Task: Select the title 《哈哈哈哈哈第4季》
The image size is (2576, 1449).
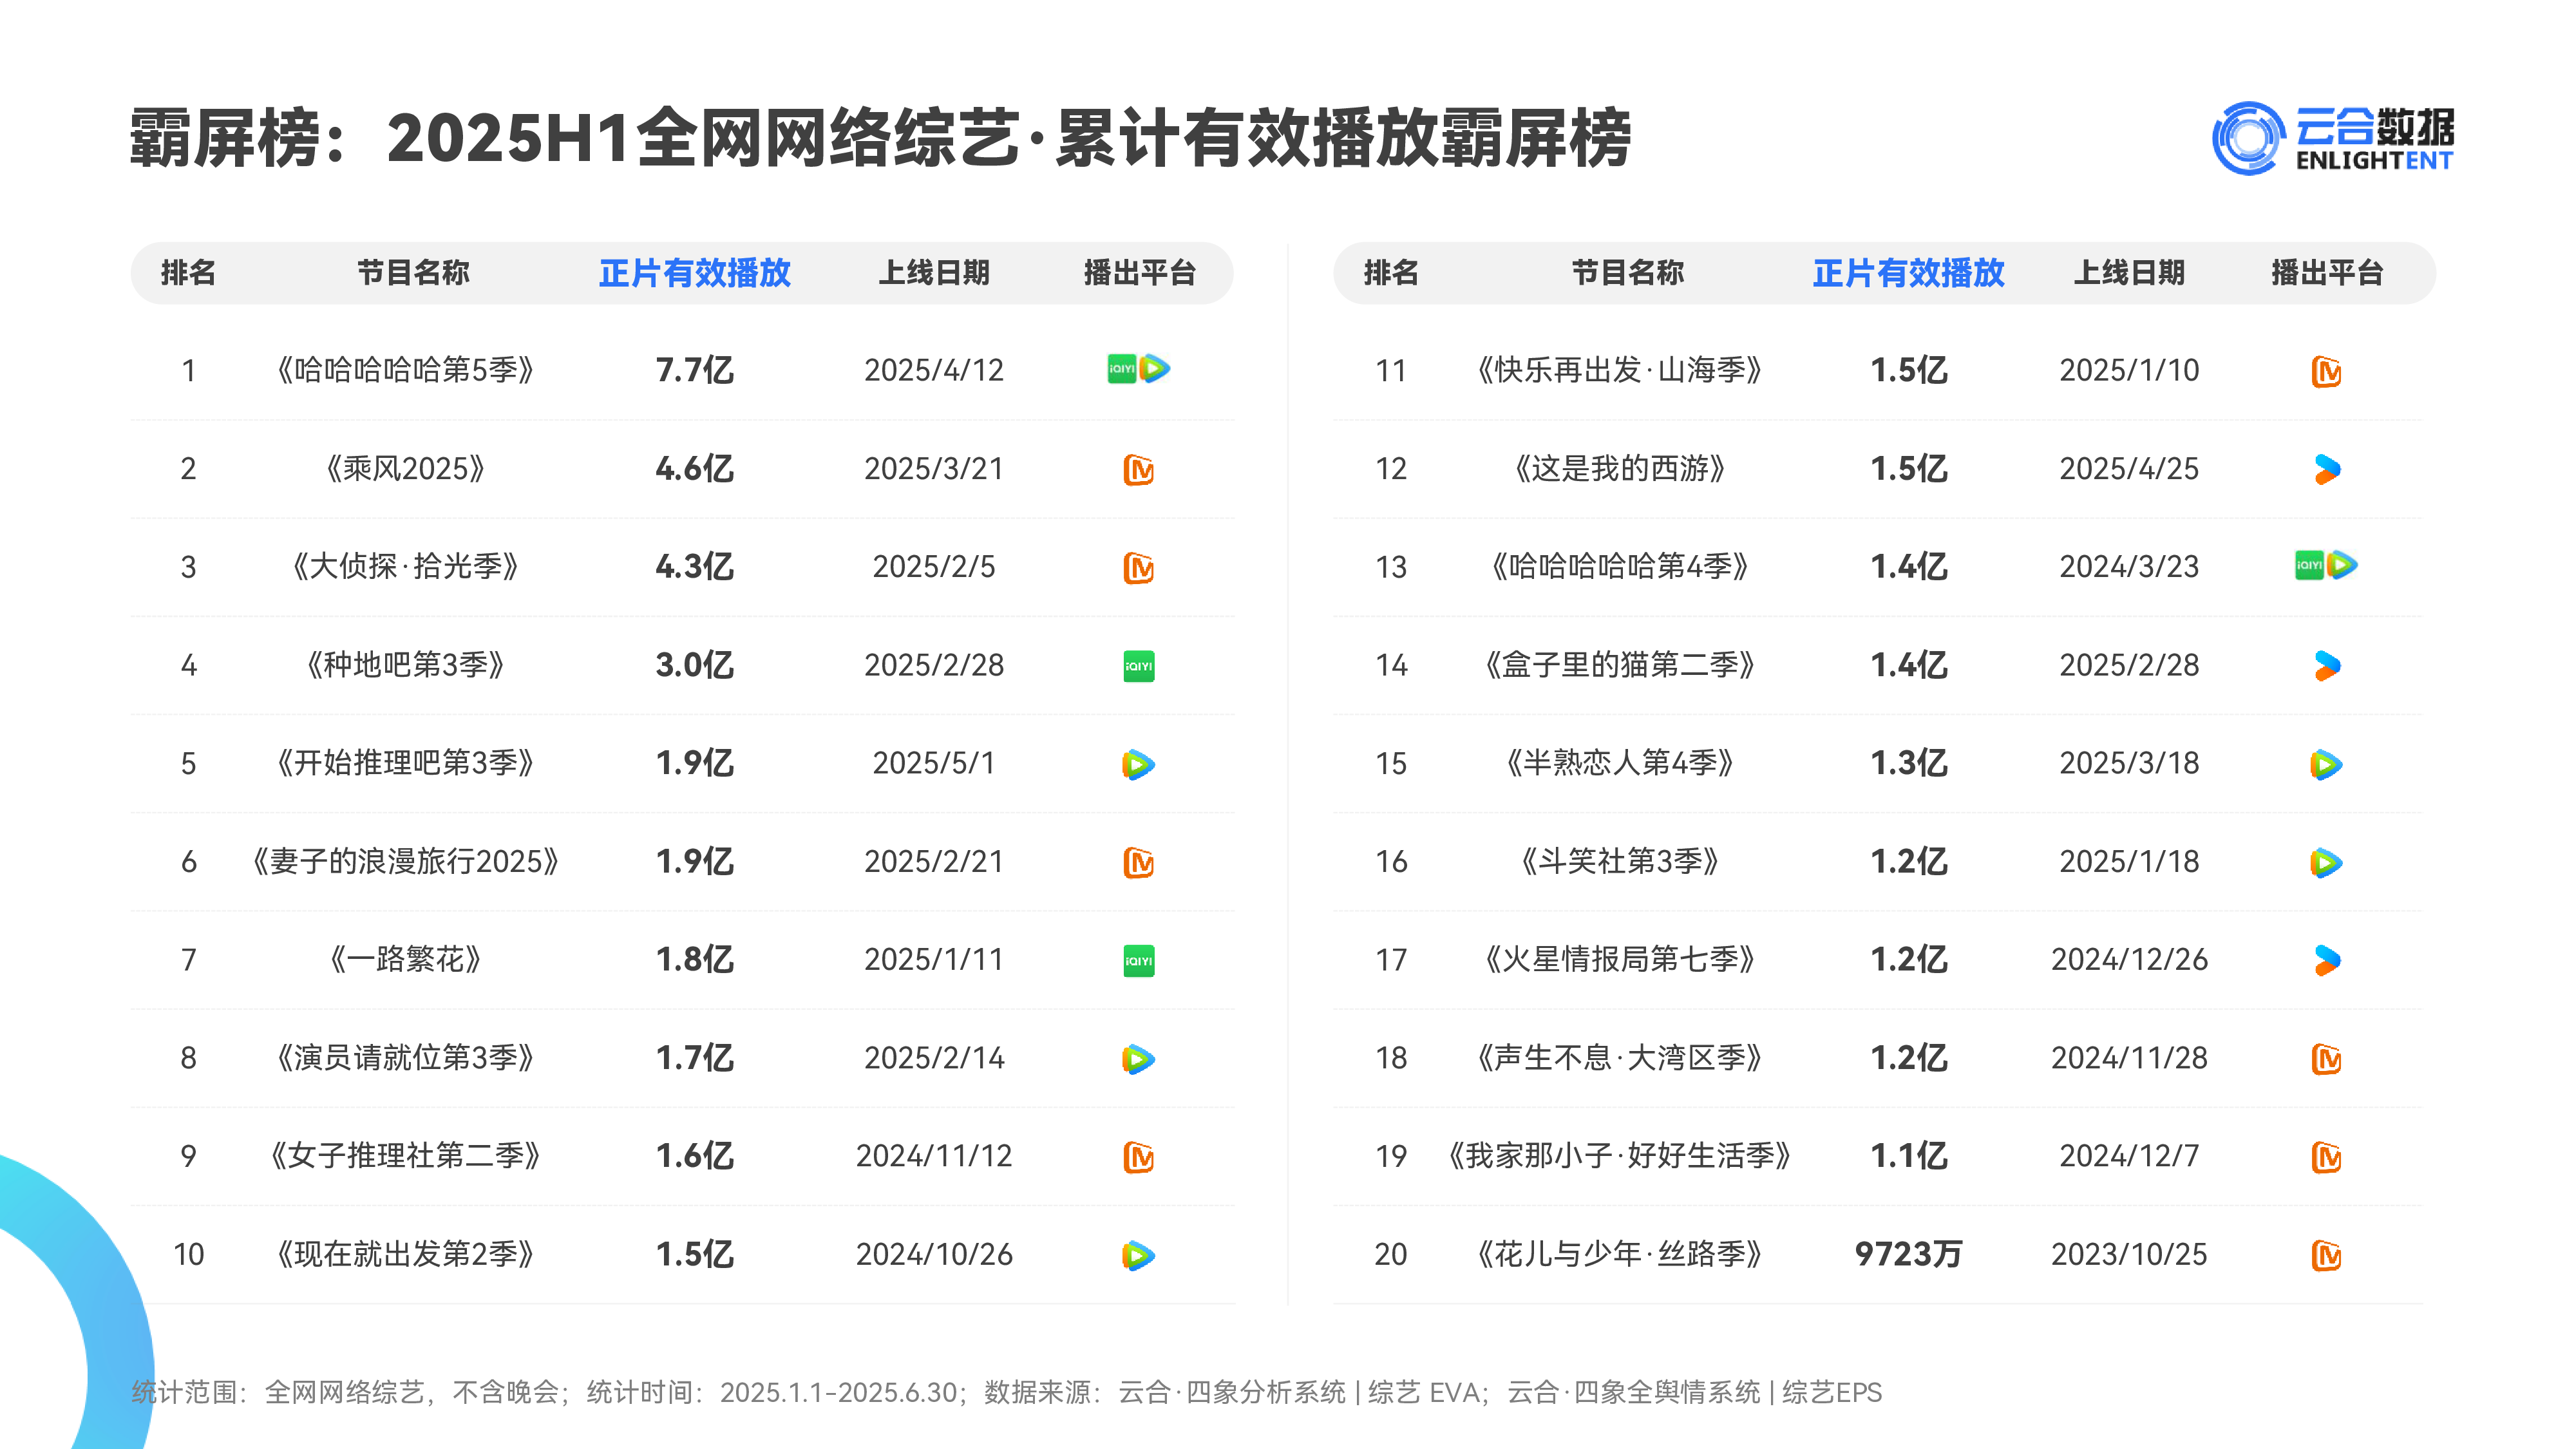Action: point(1619,566)
